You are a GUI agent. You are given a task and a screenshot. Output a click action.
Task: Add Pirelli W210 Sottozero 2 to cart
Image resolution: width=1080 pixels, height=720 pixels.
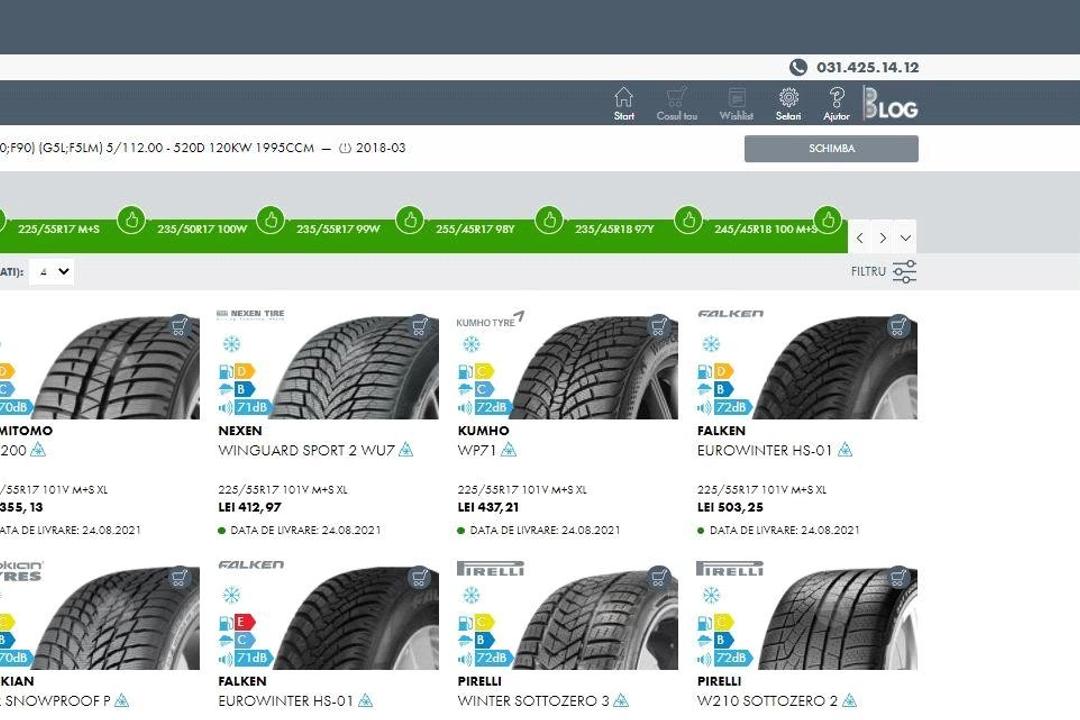tap(897, 577)
